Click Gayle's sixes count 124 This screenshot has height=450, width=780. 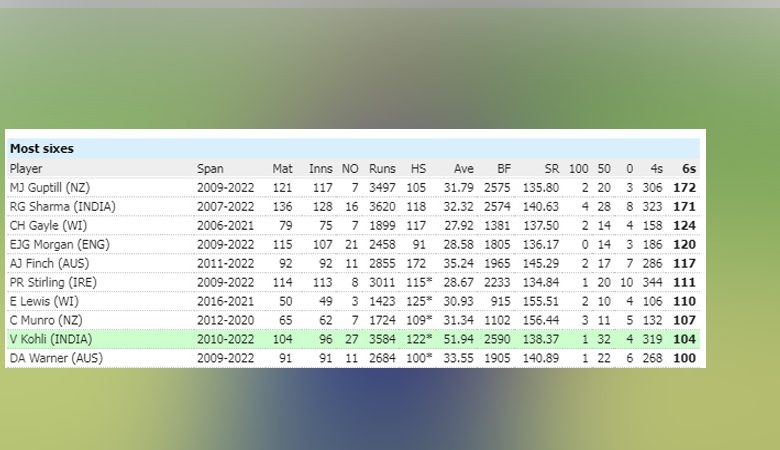[x=684, y=226]
